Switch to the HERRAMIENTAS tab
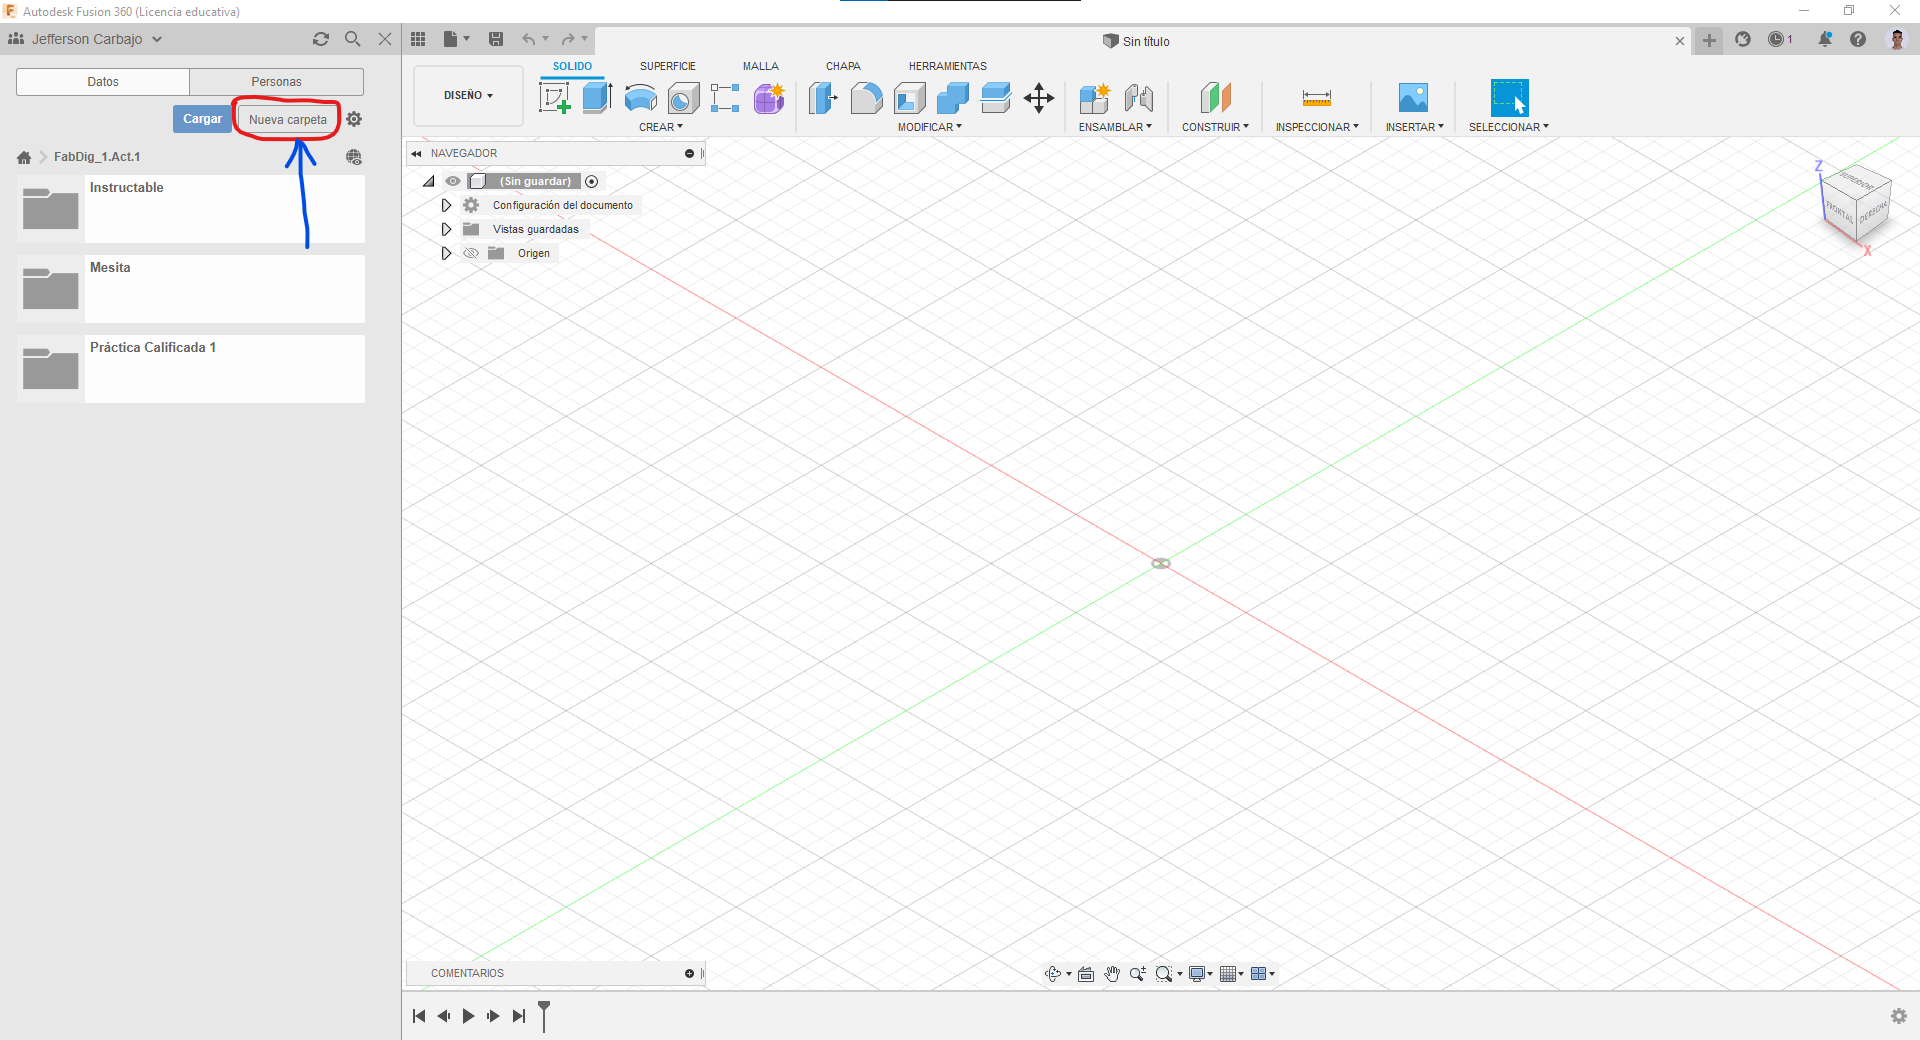The image size is (1920, 1040). tap(947, 66)
